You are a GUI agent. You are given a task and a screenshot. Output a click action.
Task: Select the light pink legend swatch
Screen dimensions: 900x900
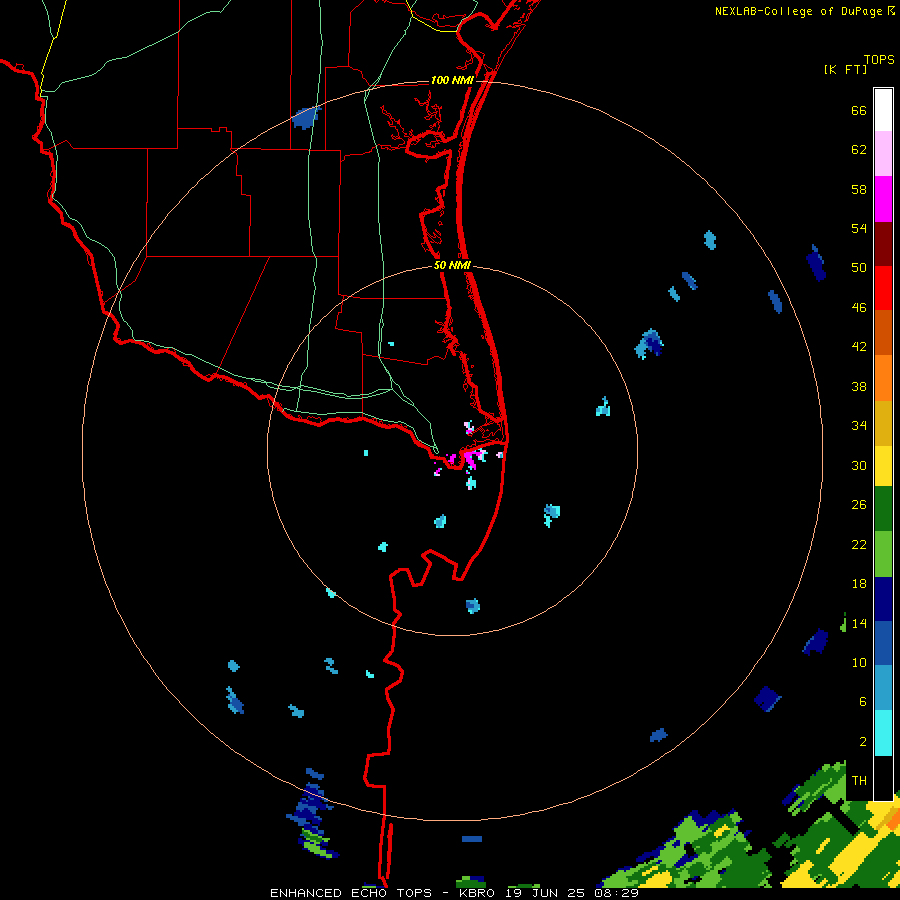coord(883,153)
